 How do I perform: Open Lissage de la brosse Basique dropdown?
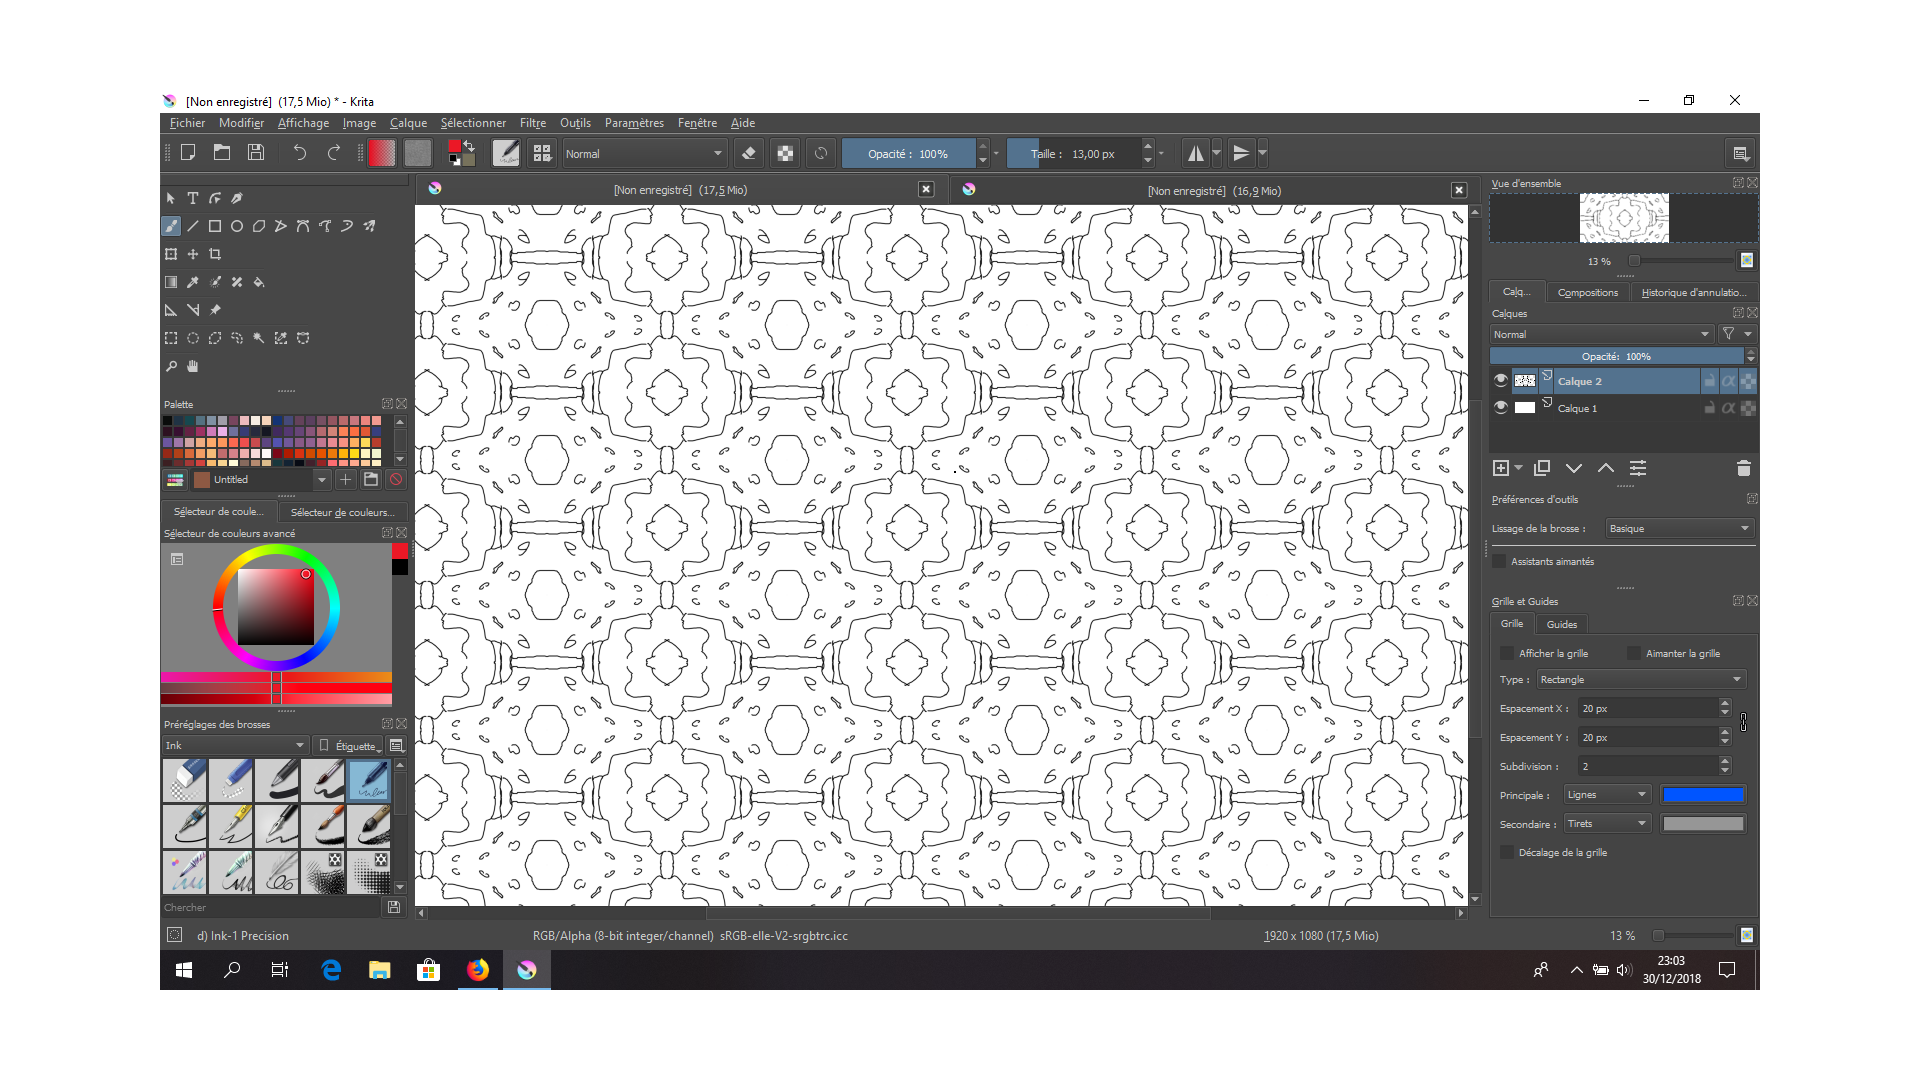[x=1679, y=528]
